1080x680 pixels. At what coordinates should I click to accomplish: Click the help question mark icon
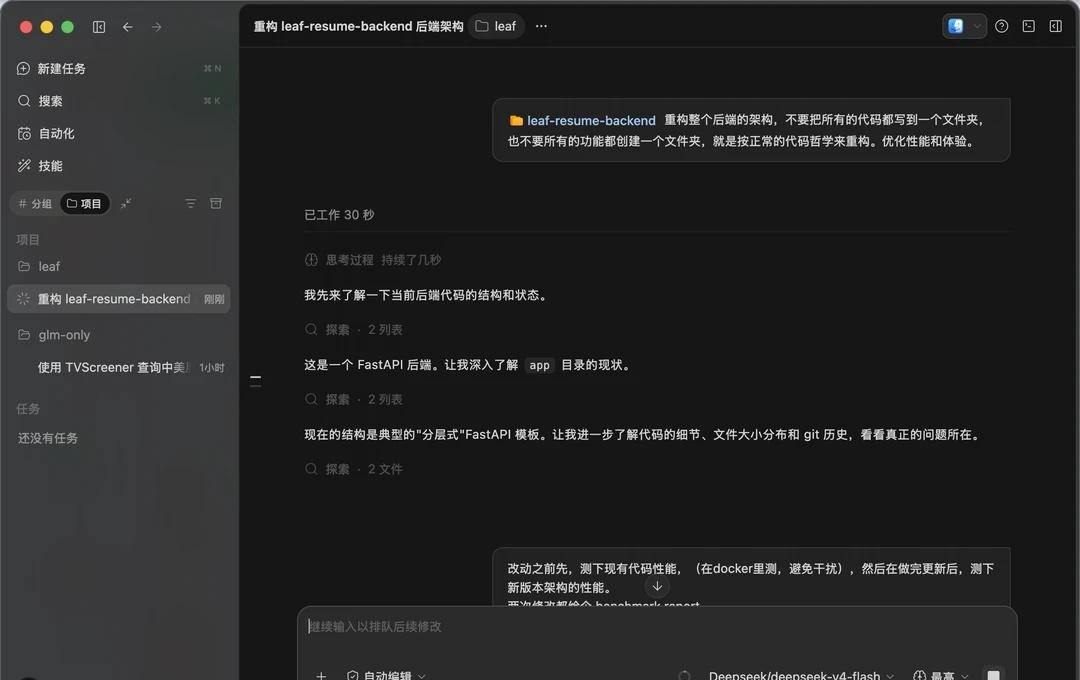pos(1001,26)
